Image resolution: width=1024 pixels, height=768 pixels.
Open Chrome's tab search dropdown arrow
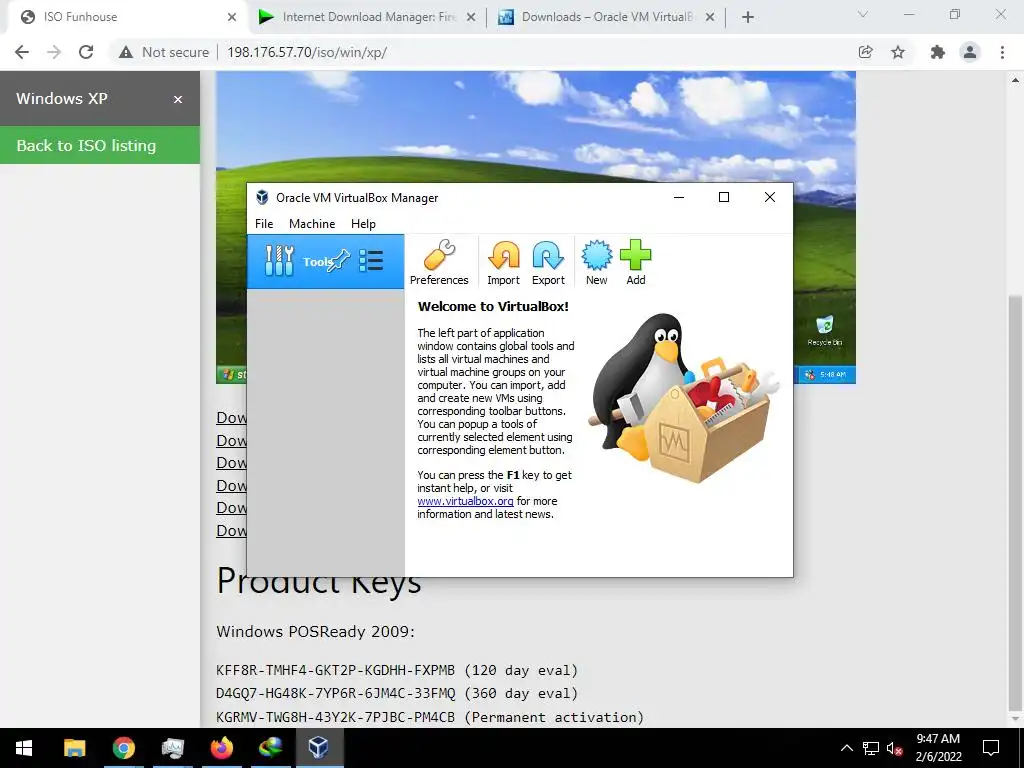pos(863,14)
